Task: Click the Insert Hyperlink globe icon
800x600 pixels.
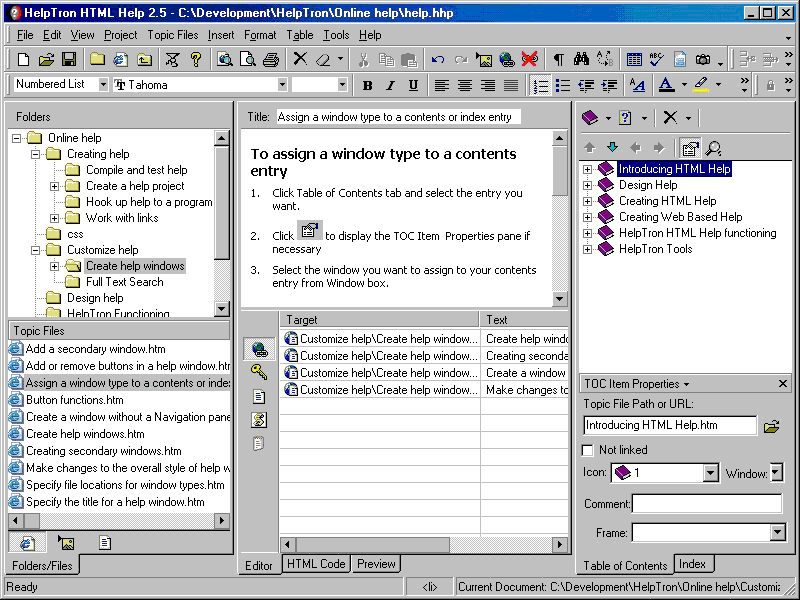Action: (x=507, y=60)
